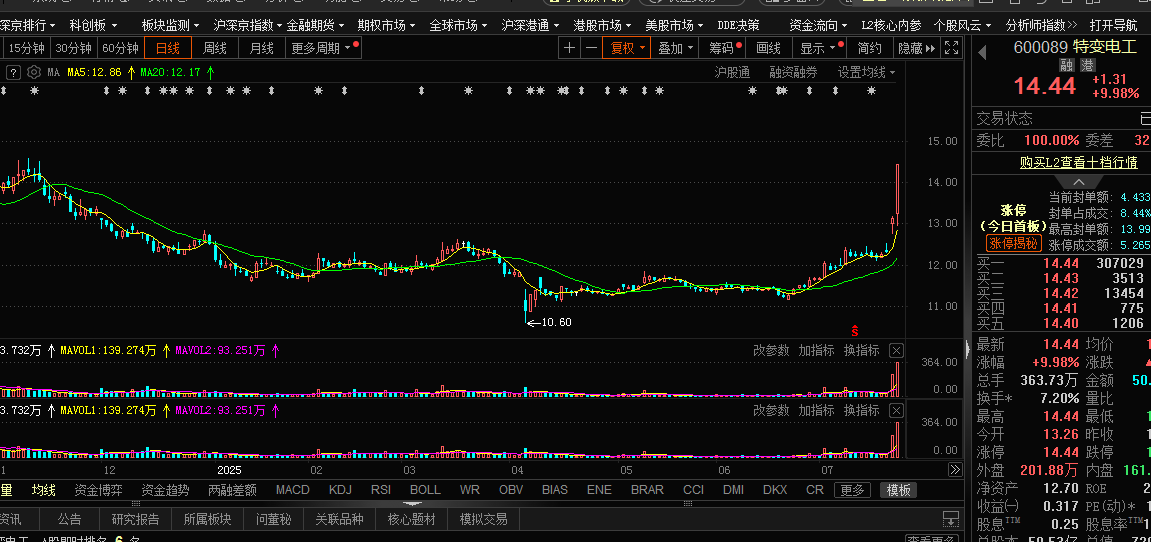Open the 全球市场 menu

coord(458,25)
